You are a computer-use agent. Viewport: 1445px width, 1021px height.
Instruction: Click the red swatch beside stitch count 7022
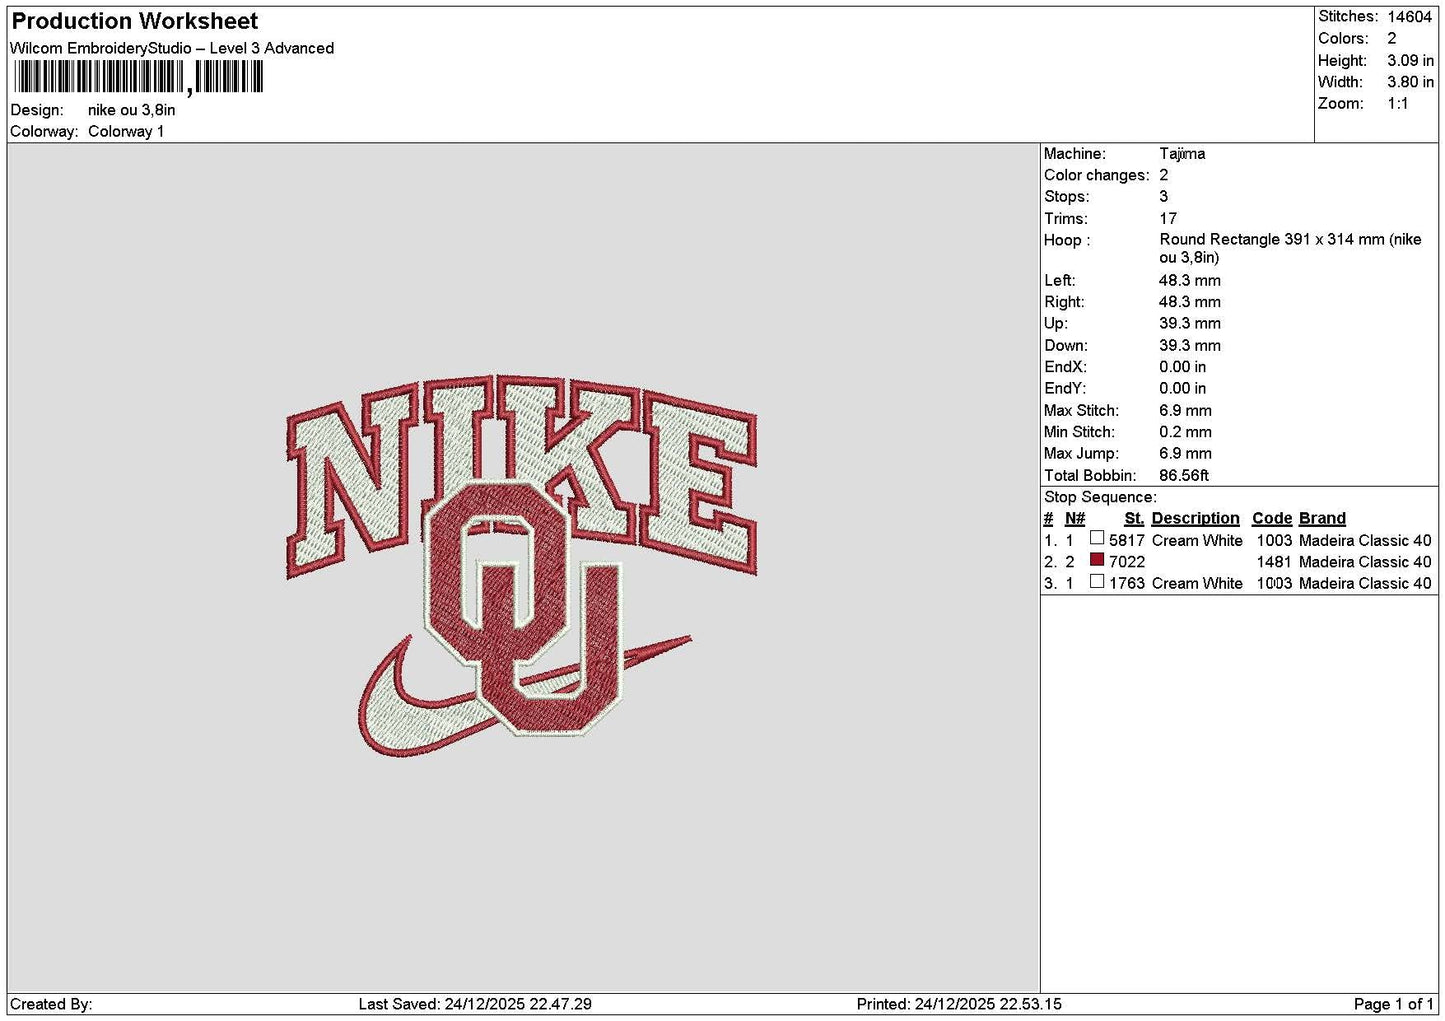click(1097, 560)
